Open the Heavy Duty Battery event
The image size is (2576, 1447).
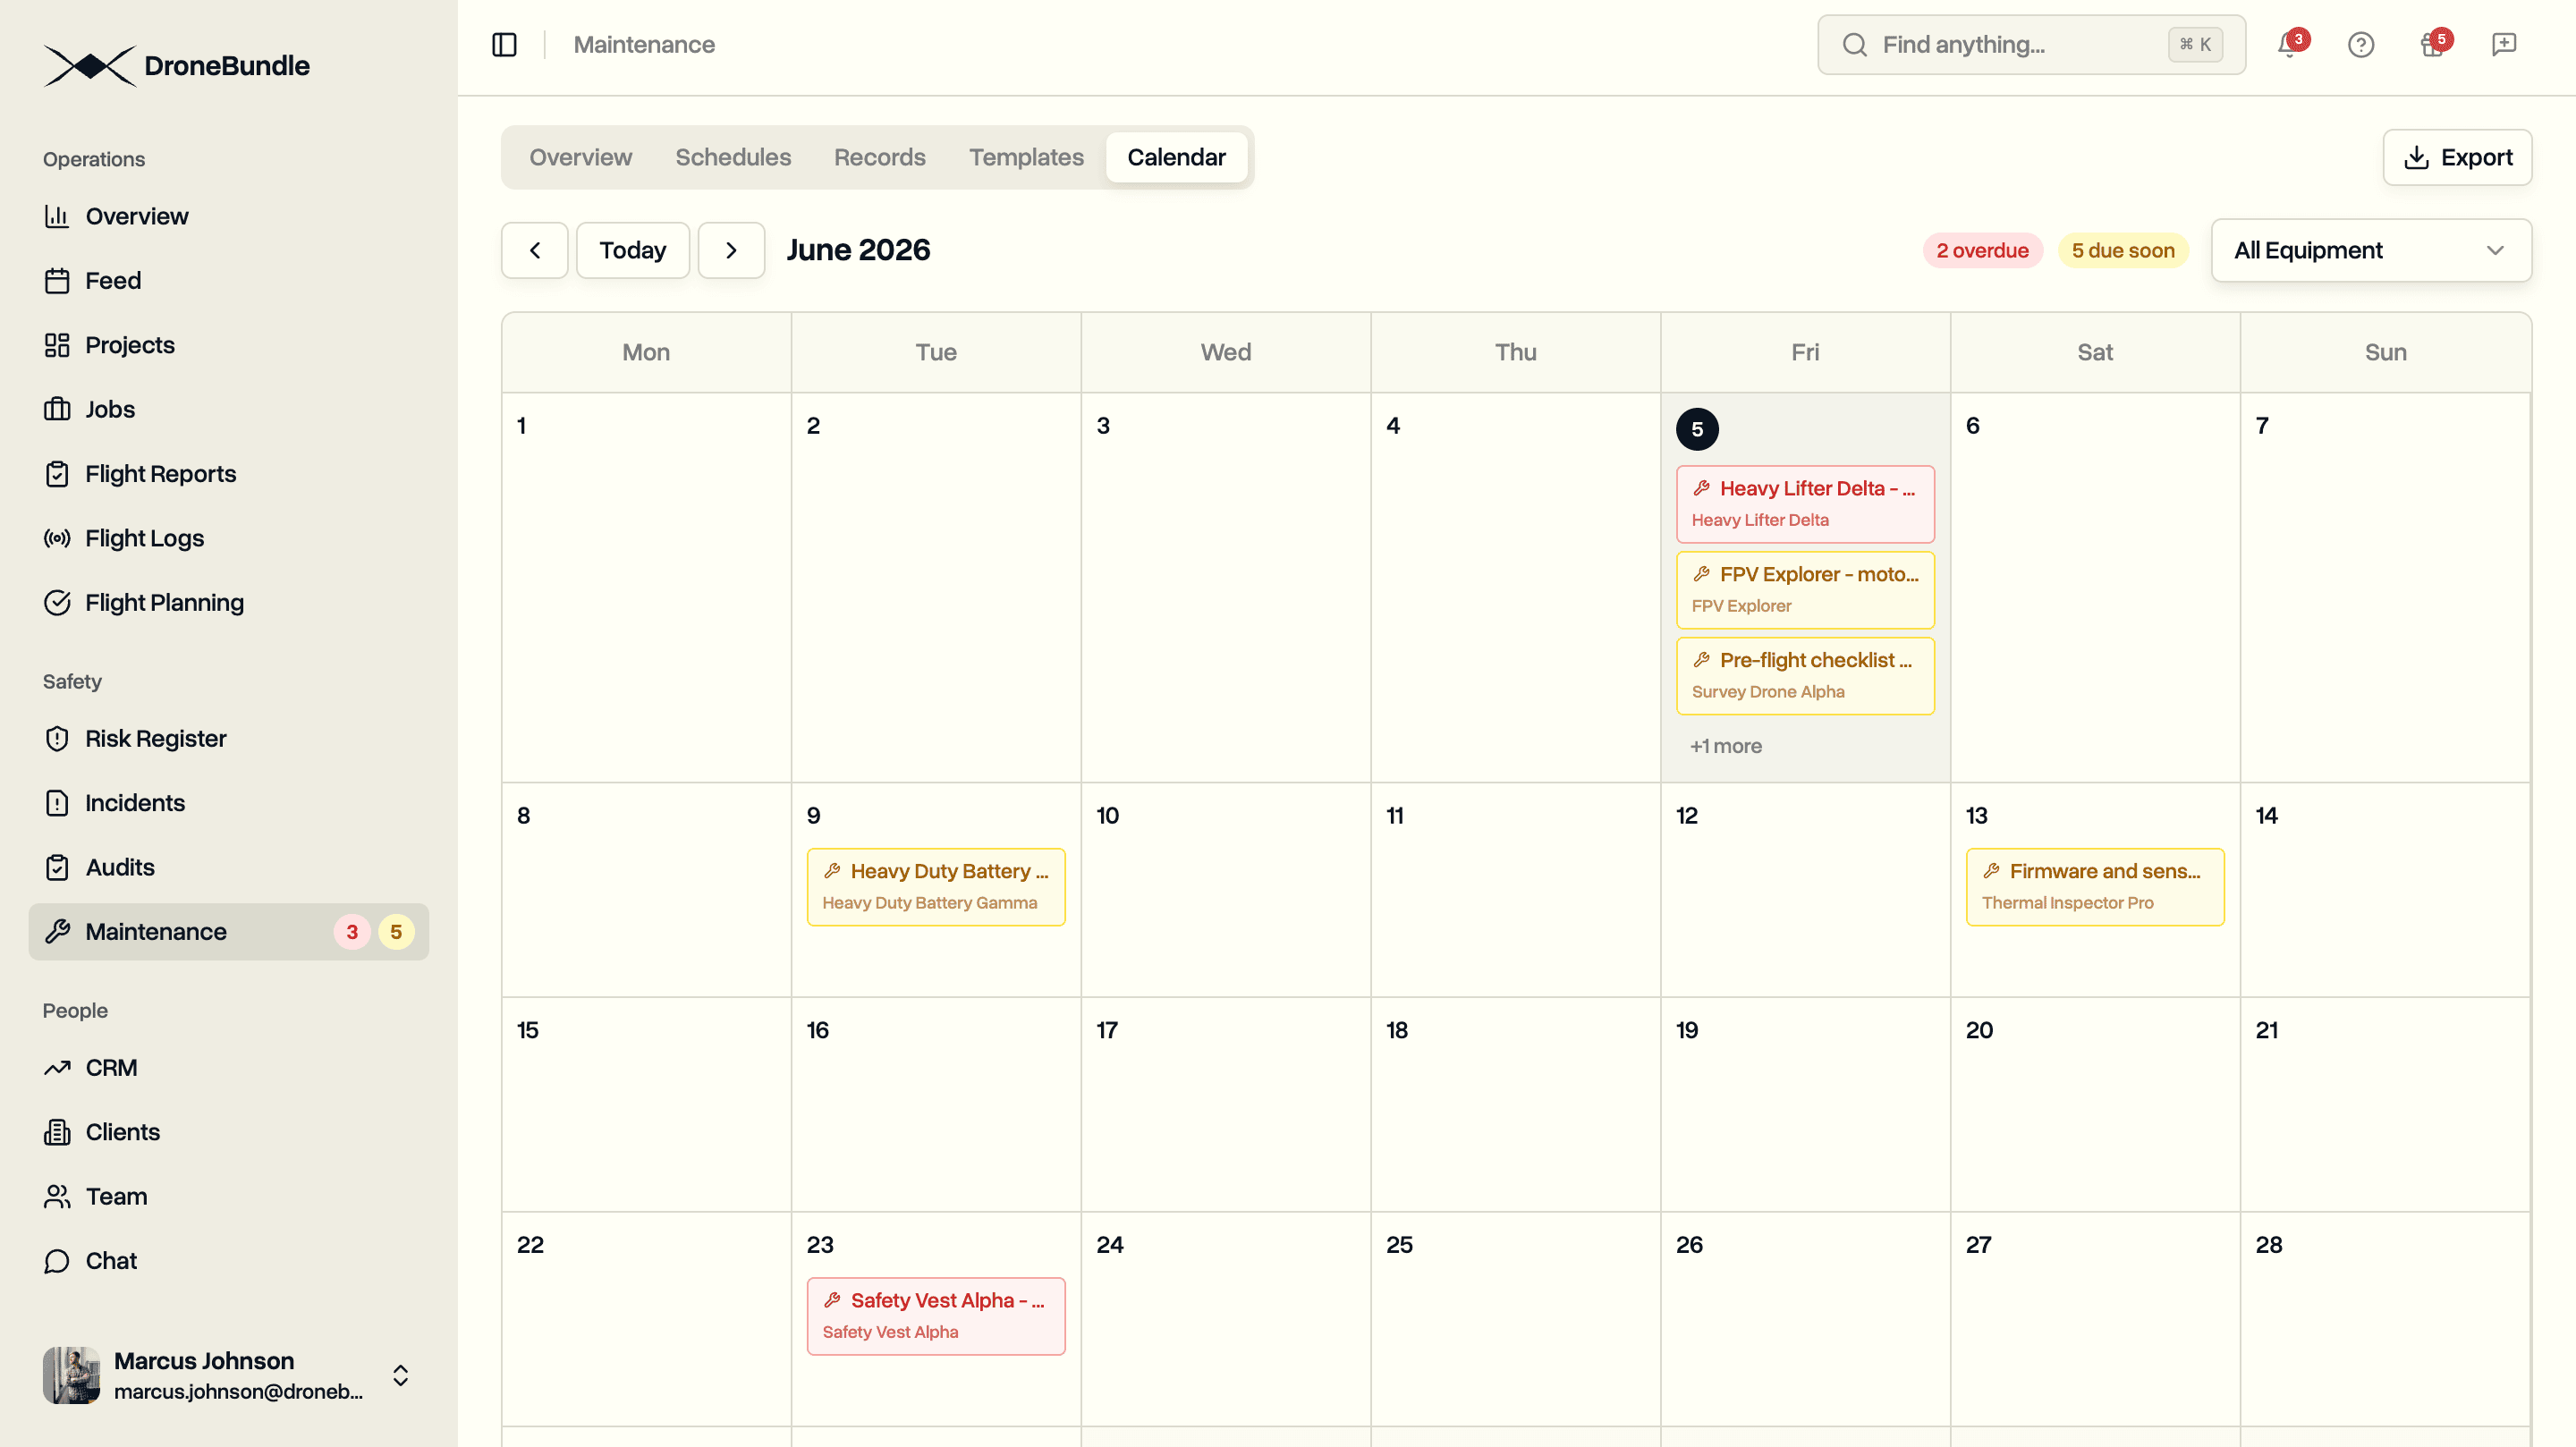pos(936,887)
